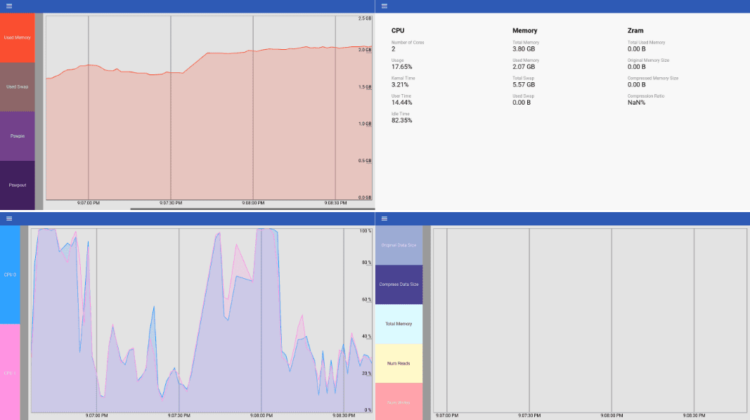The image size is (750, 420).
Task: Click the 9:07:30 PM marker on memory graph
Action: tap(171, 203)
